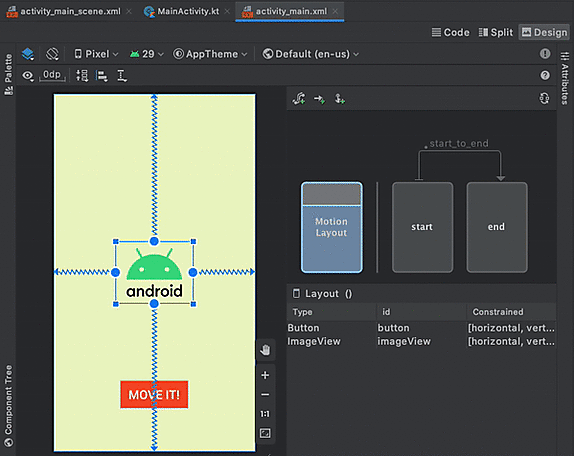Switch to Design view mode

pos(544,33)
